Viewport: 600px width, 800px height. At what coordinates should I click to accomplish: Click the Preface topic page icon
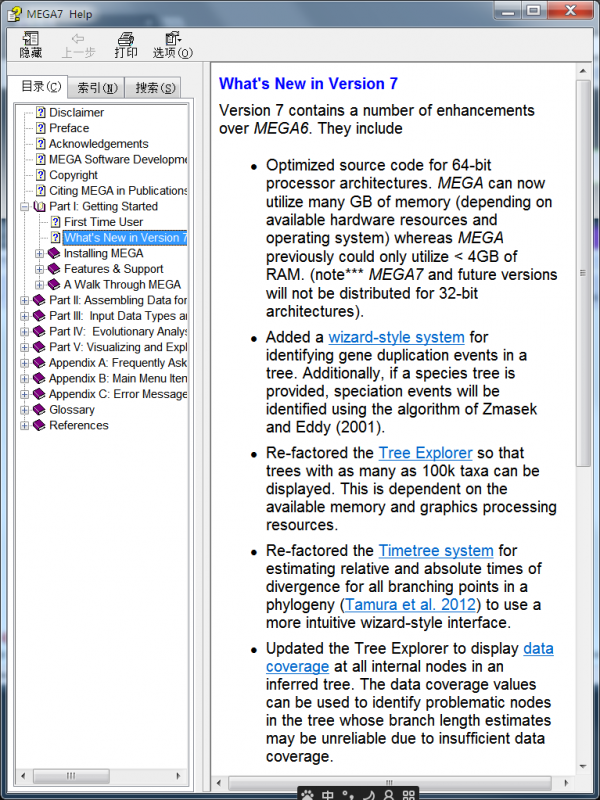[x=41, y=128]
